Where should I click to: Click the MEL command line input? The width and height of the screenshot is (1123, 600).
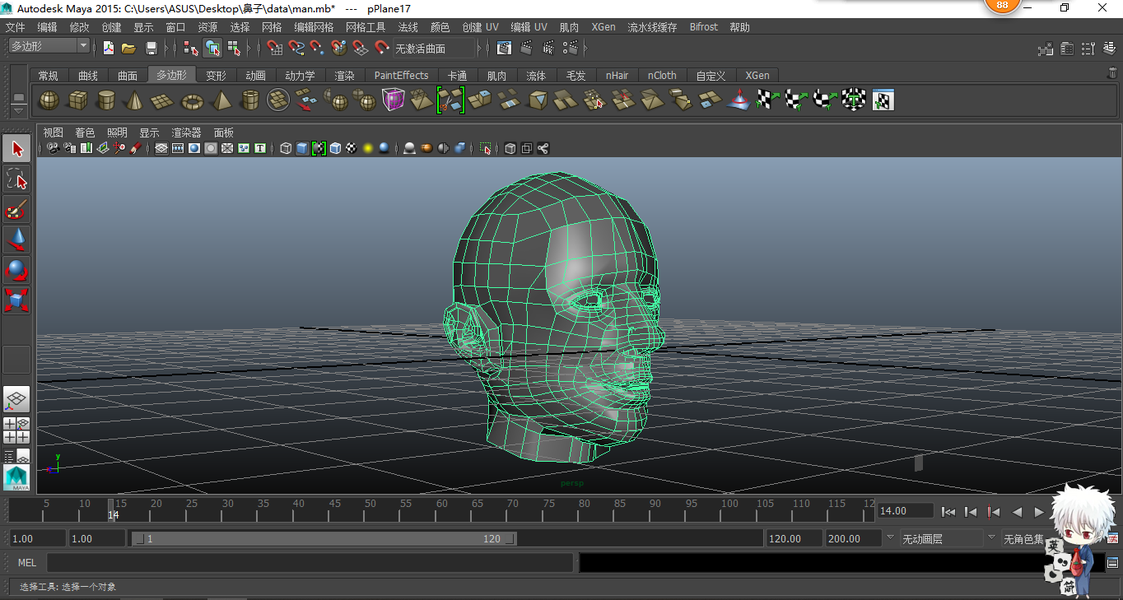click(x=310, y=563)
